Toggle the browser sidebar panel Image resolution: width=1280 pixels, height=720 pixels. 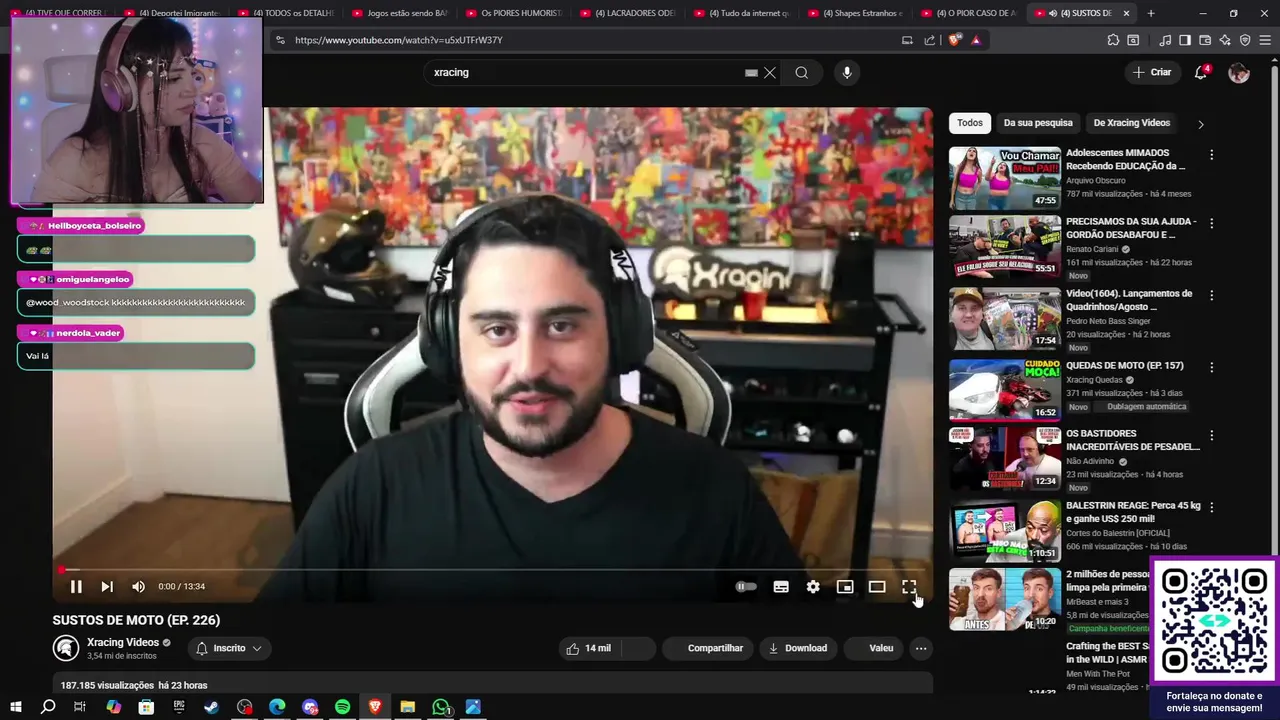pyautogui.click(x=1185, y=40)
